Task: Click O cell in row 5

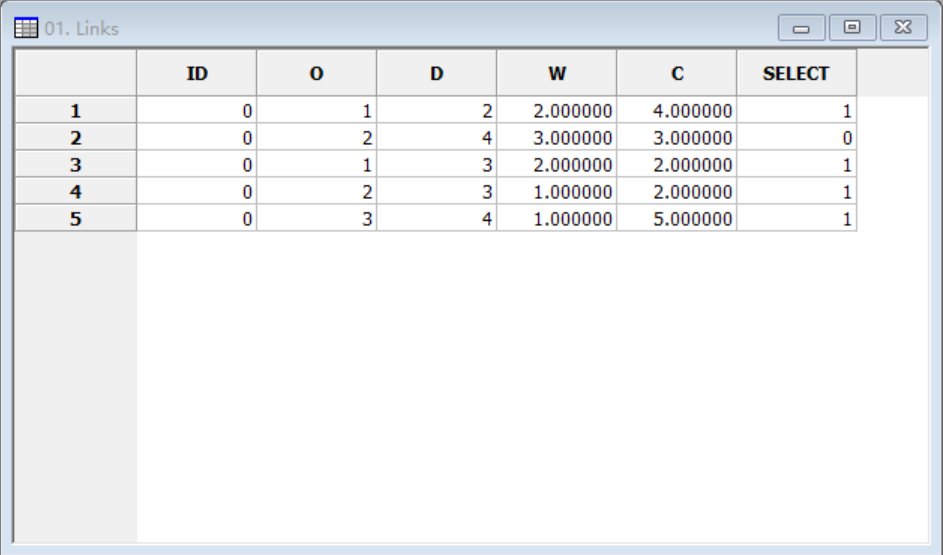Action: [316, 218]
